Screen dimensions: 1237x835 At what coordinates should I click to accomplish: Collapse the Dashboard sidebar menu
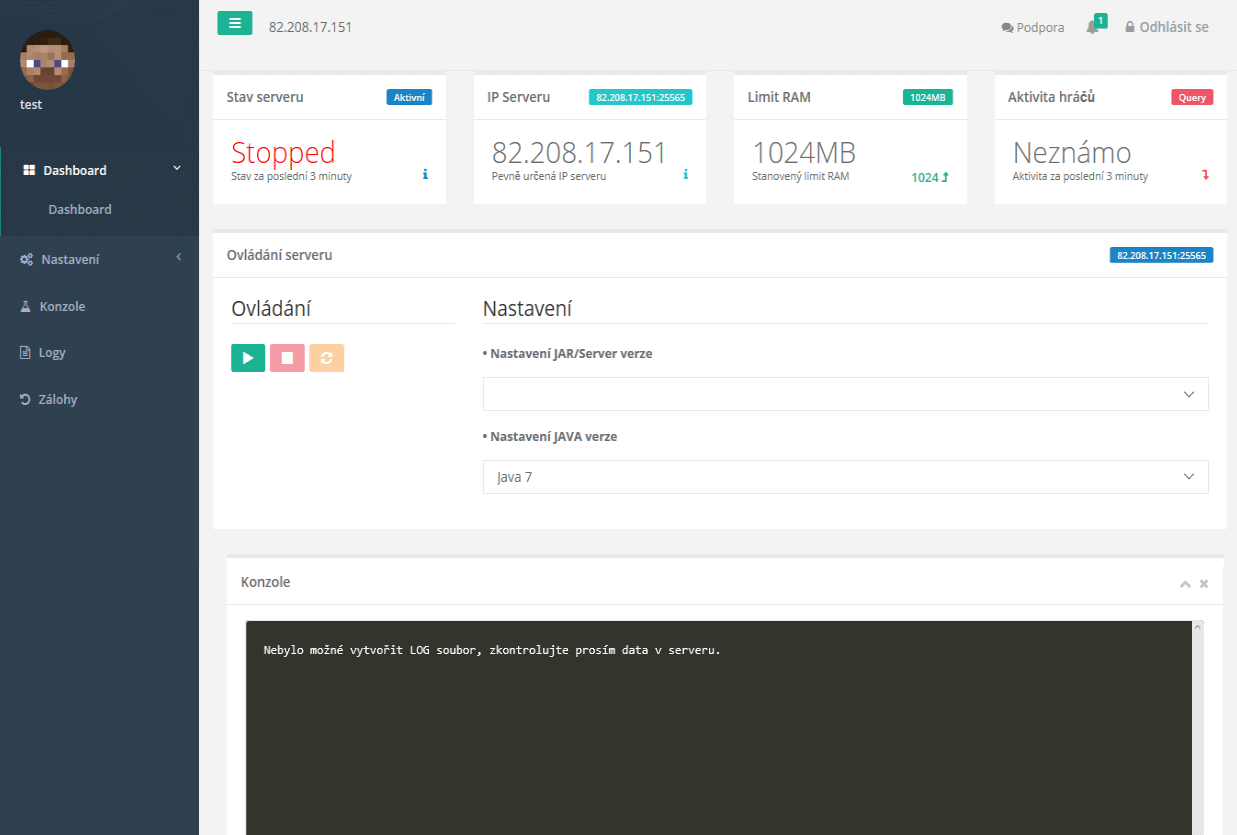[99, 170]
